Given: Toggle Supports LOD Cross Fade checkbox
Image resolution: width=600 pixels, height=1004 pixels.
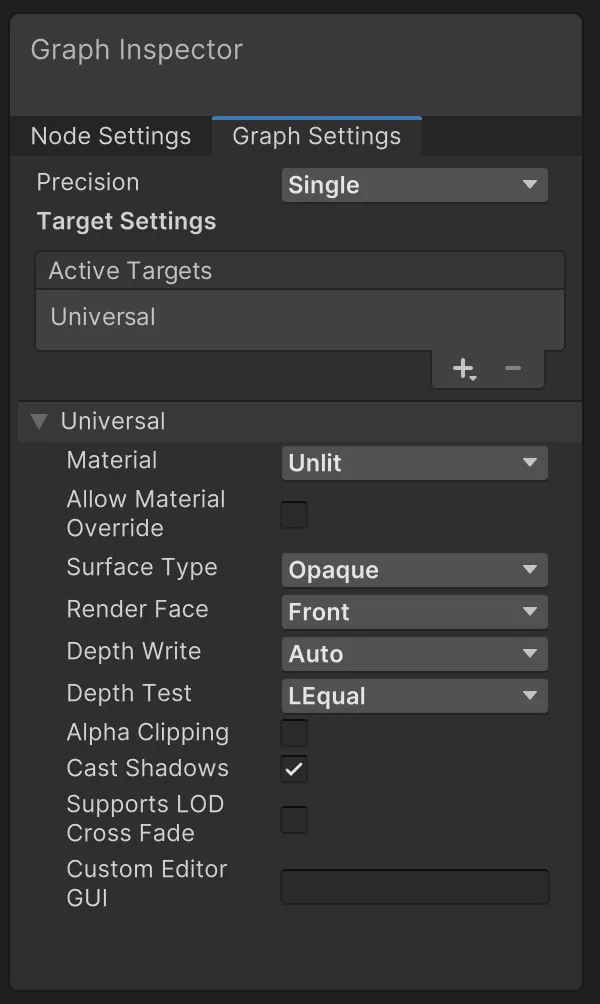Looking at the screenshot, I should click(x=294, y=820).
